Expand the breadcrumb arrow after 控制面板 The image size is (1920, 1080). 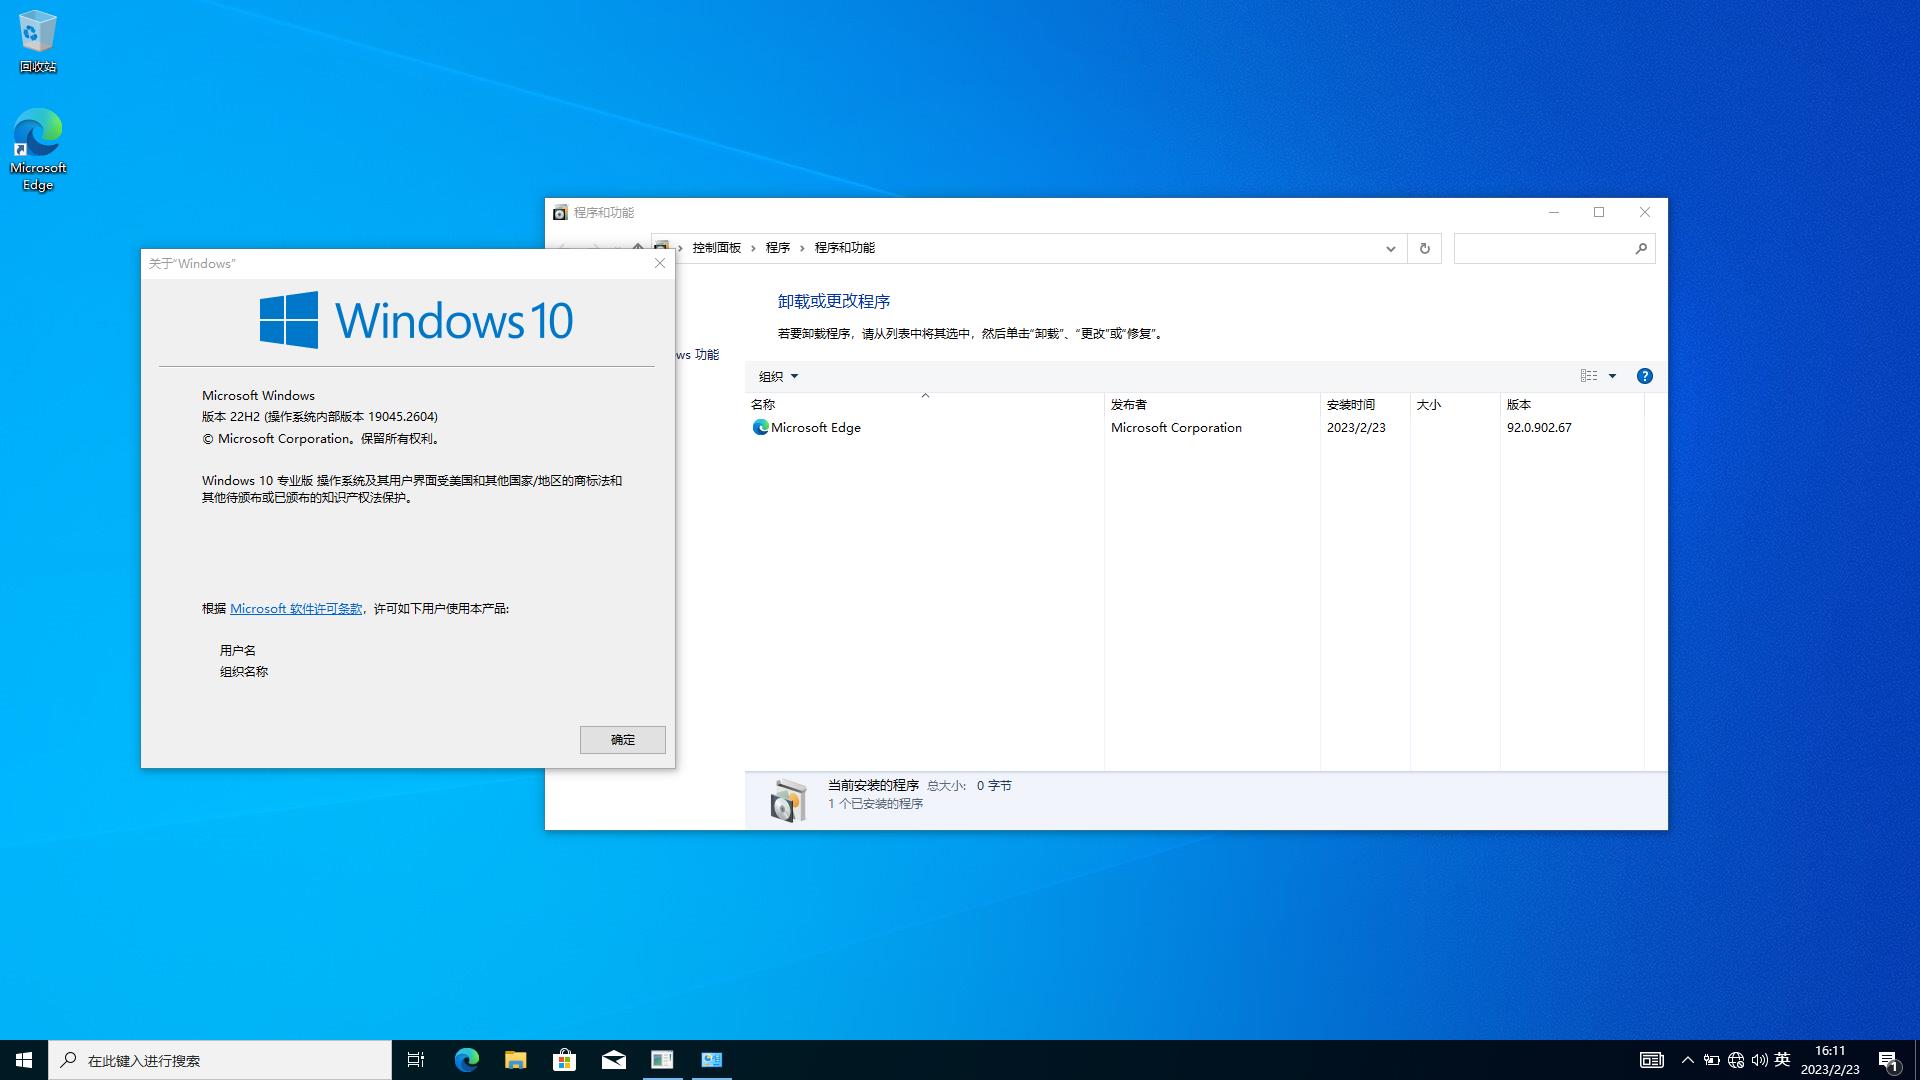[754, 248]
